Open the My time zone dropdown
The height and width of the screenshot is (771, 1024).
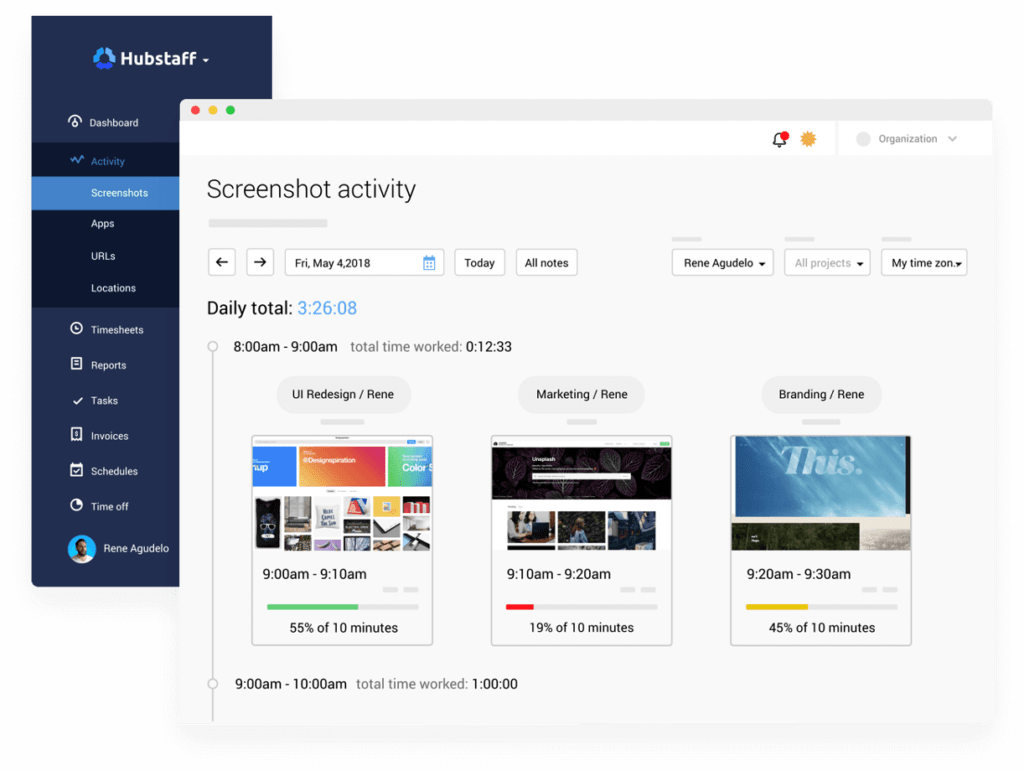click(924, 262)
